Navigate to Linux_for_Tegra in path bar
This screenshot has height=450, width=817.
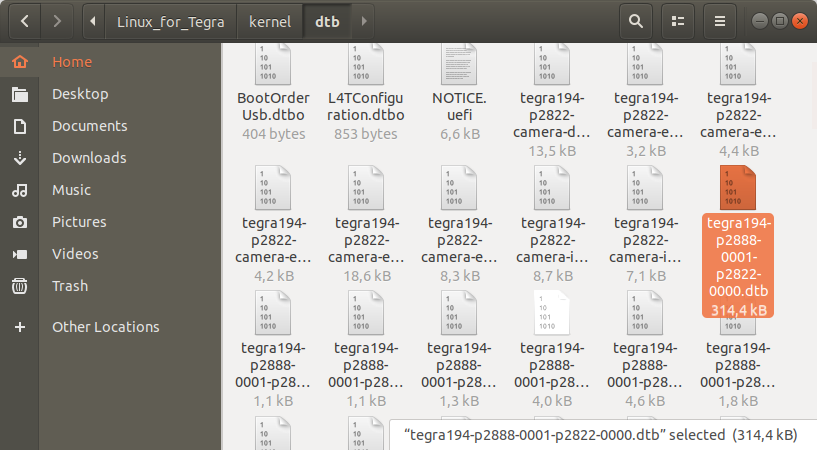point(170,21)
